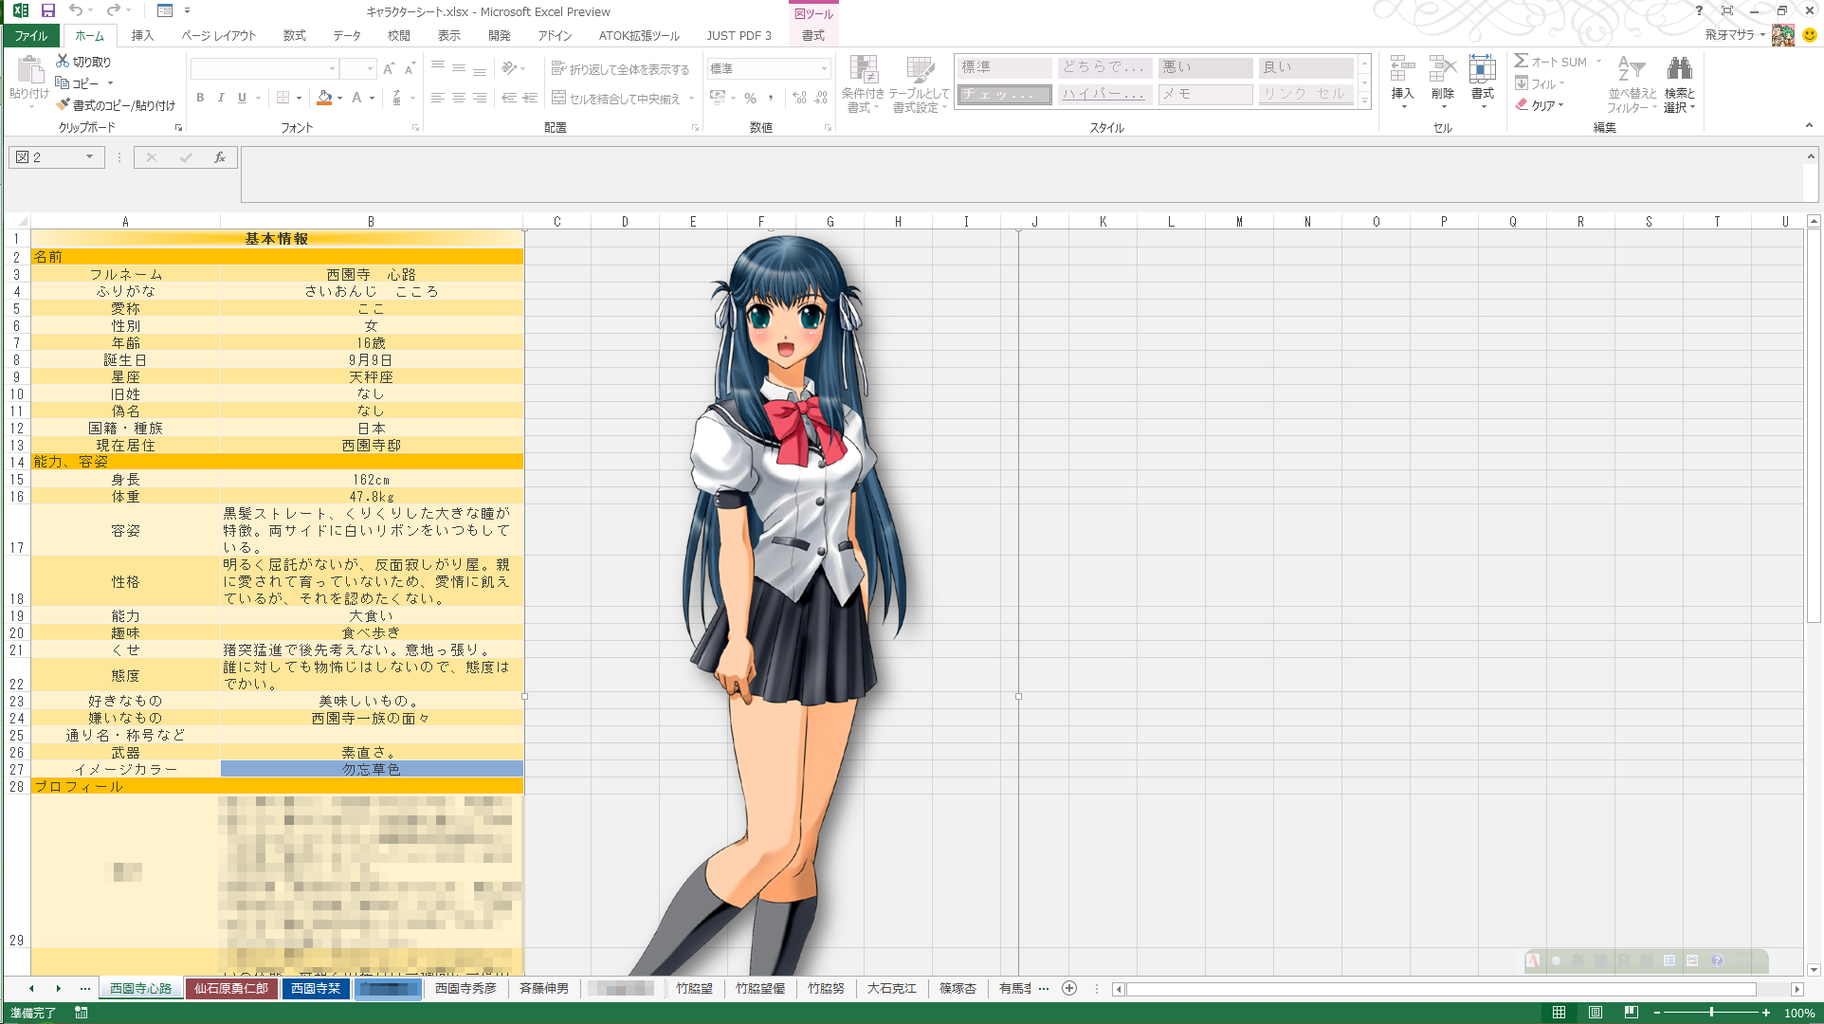Switch to the 仙石原勇仁郎 sheet tab
The image size is (1824, 1024).
[231, 988]
